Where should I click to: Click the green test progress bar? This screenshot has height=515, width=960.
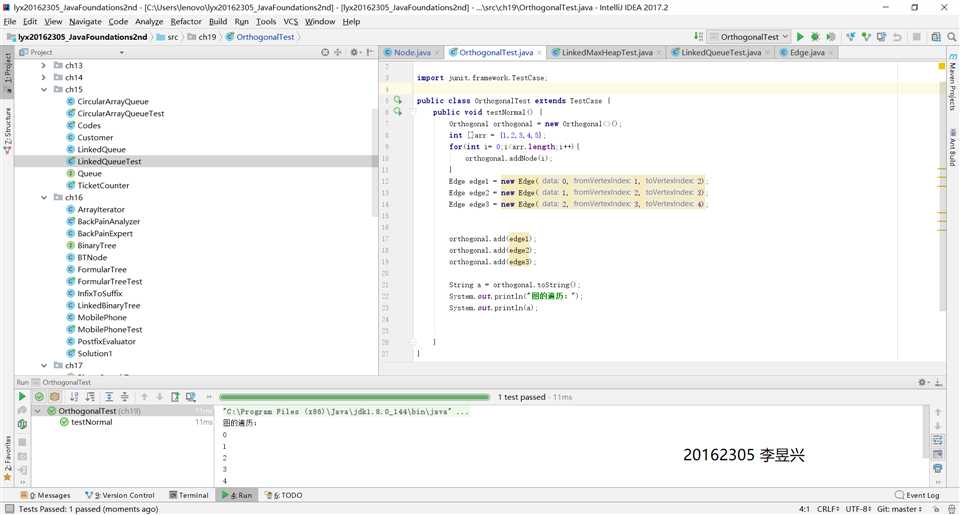(354, 397)
